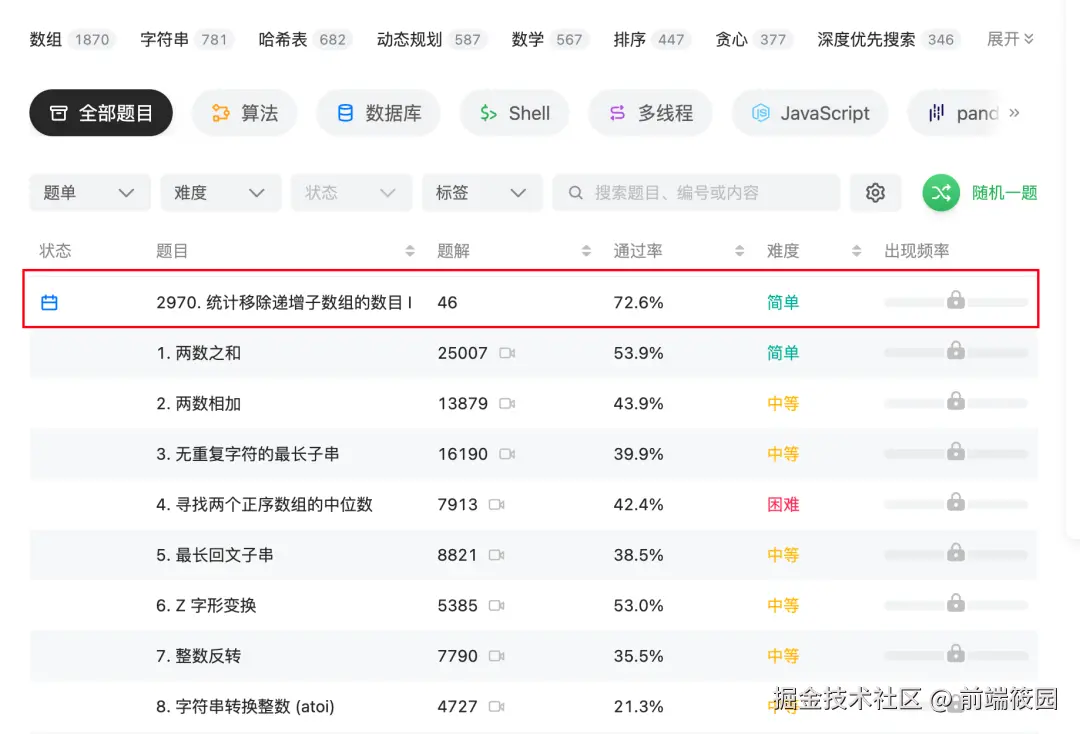Viewport: 1080px width, 734px height.
Task: Sort problems by the 题目 column
Action: pos(410,251)
